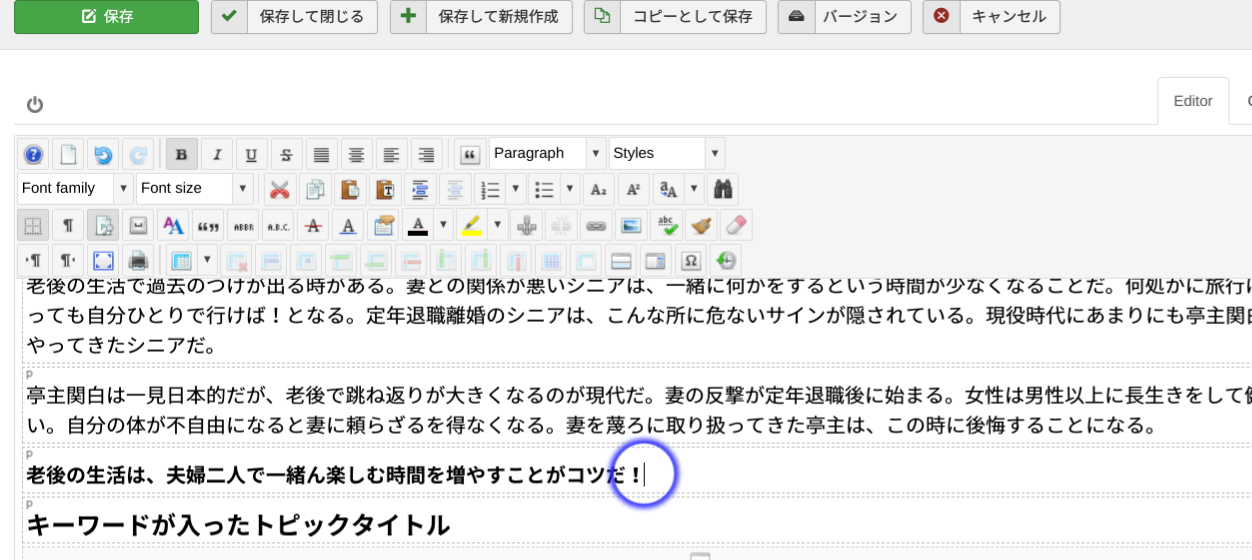Print the editor content
The width and height of the screenshot is (1252, 560).
click(138, 260)
